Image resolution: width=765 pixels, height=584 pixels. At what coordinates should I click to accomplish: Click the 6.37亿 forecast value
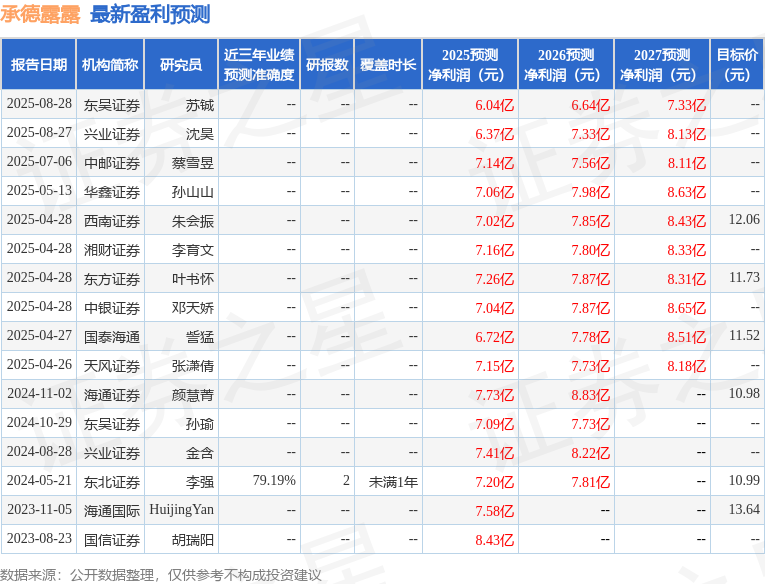click(x=495, y=134)
